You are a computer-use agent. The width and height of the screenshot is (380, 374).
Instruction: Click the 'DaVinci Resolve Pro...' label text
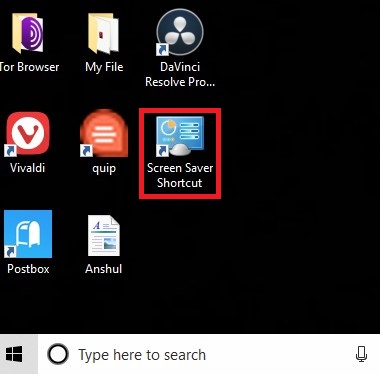pos(180,74)
